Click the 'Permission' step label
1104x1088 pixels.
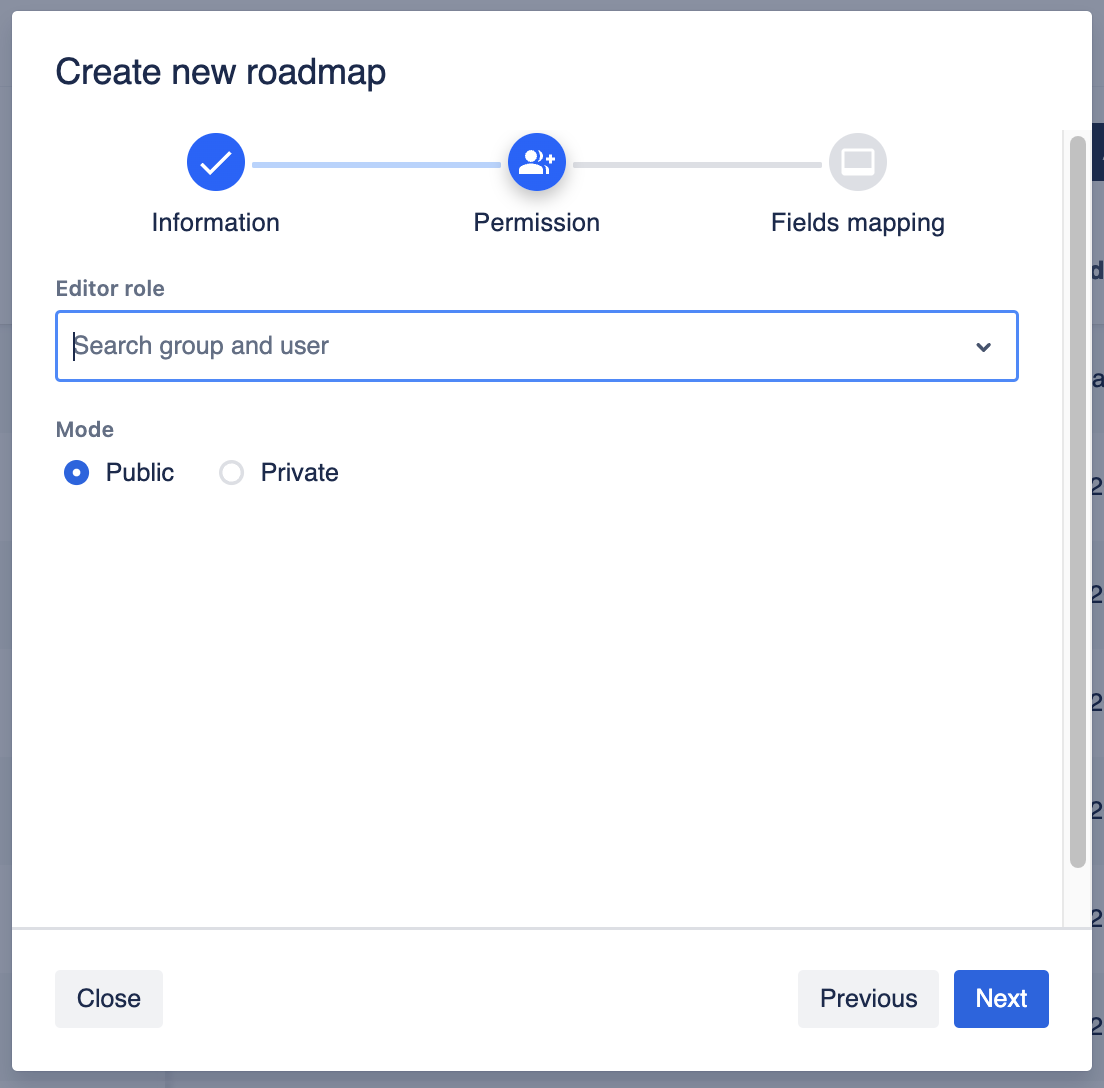point(537,222)
